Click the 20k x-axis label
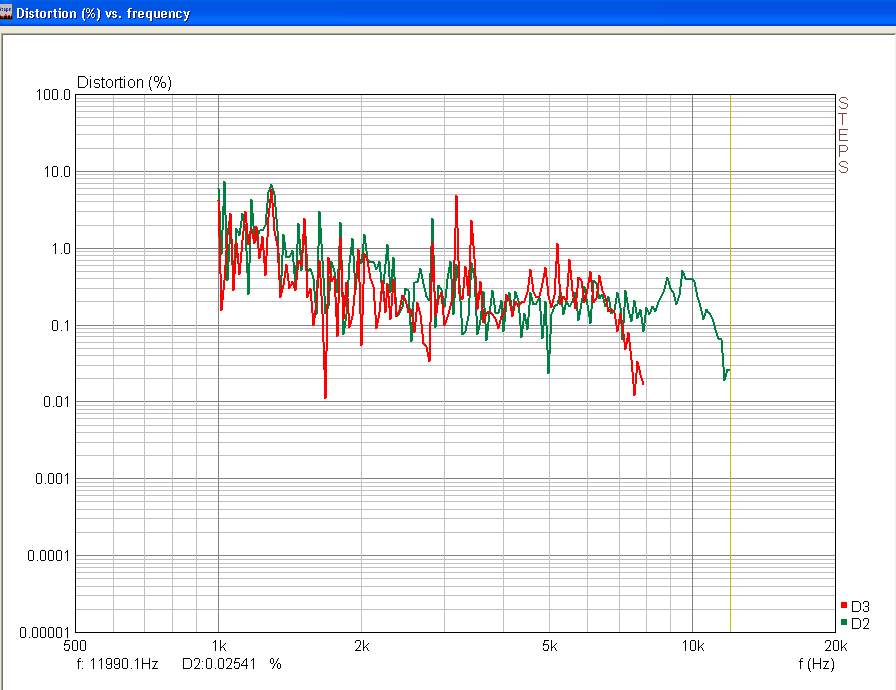896x690 pixels. [835, 646]
